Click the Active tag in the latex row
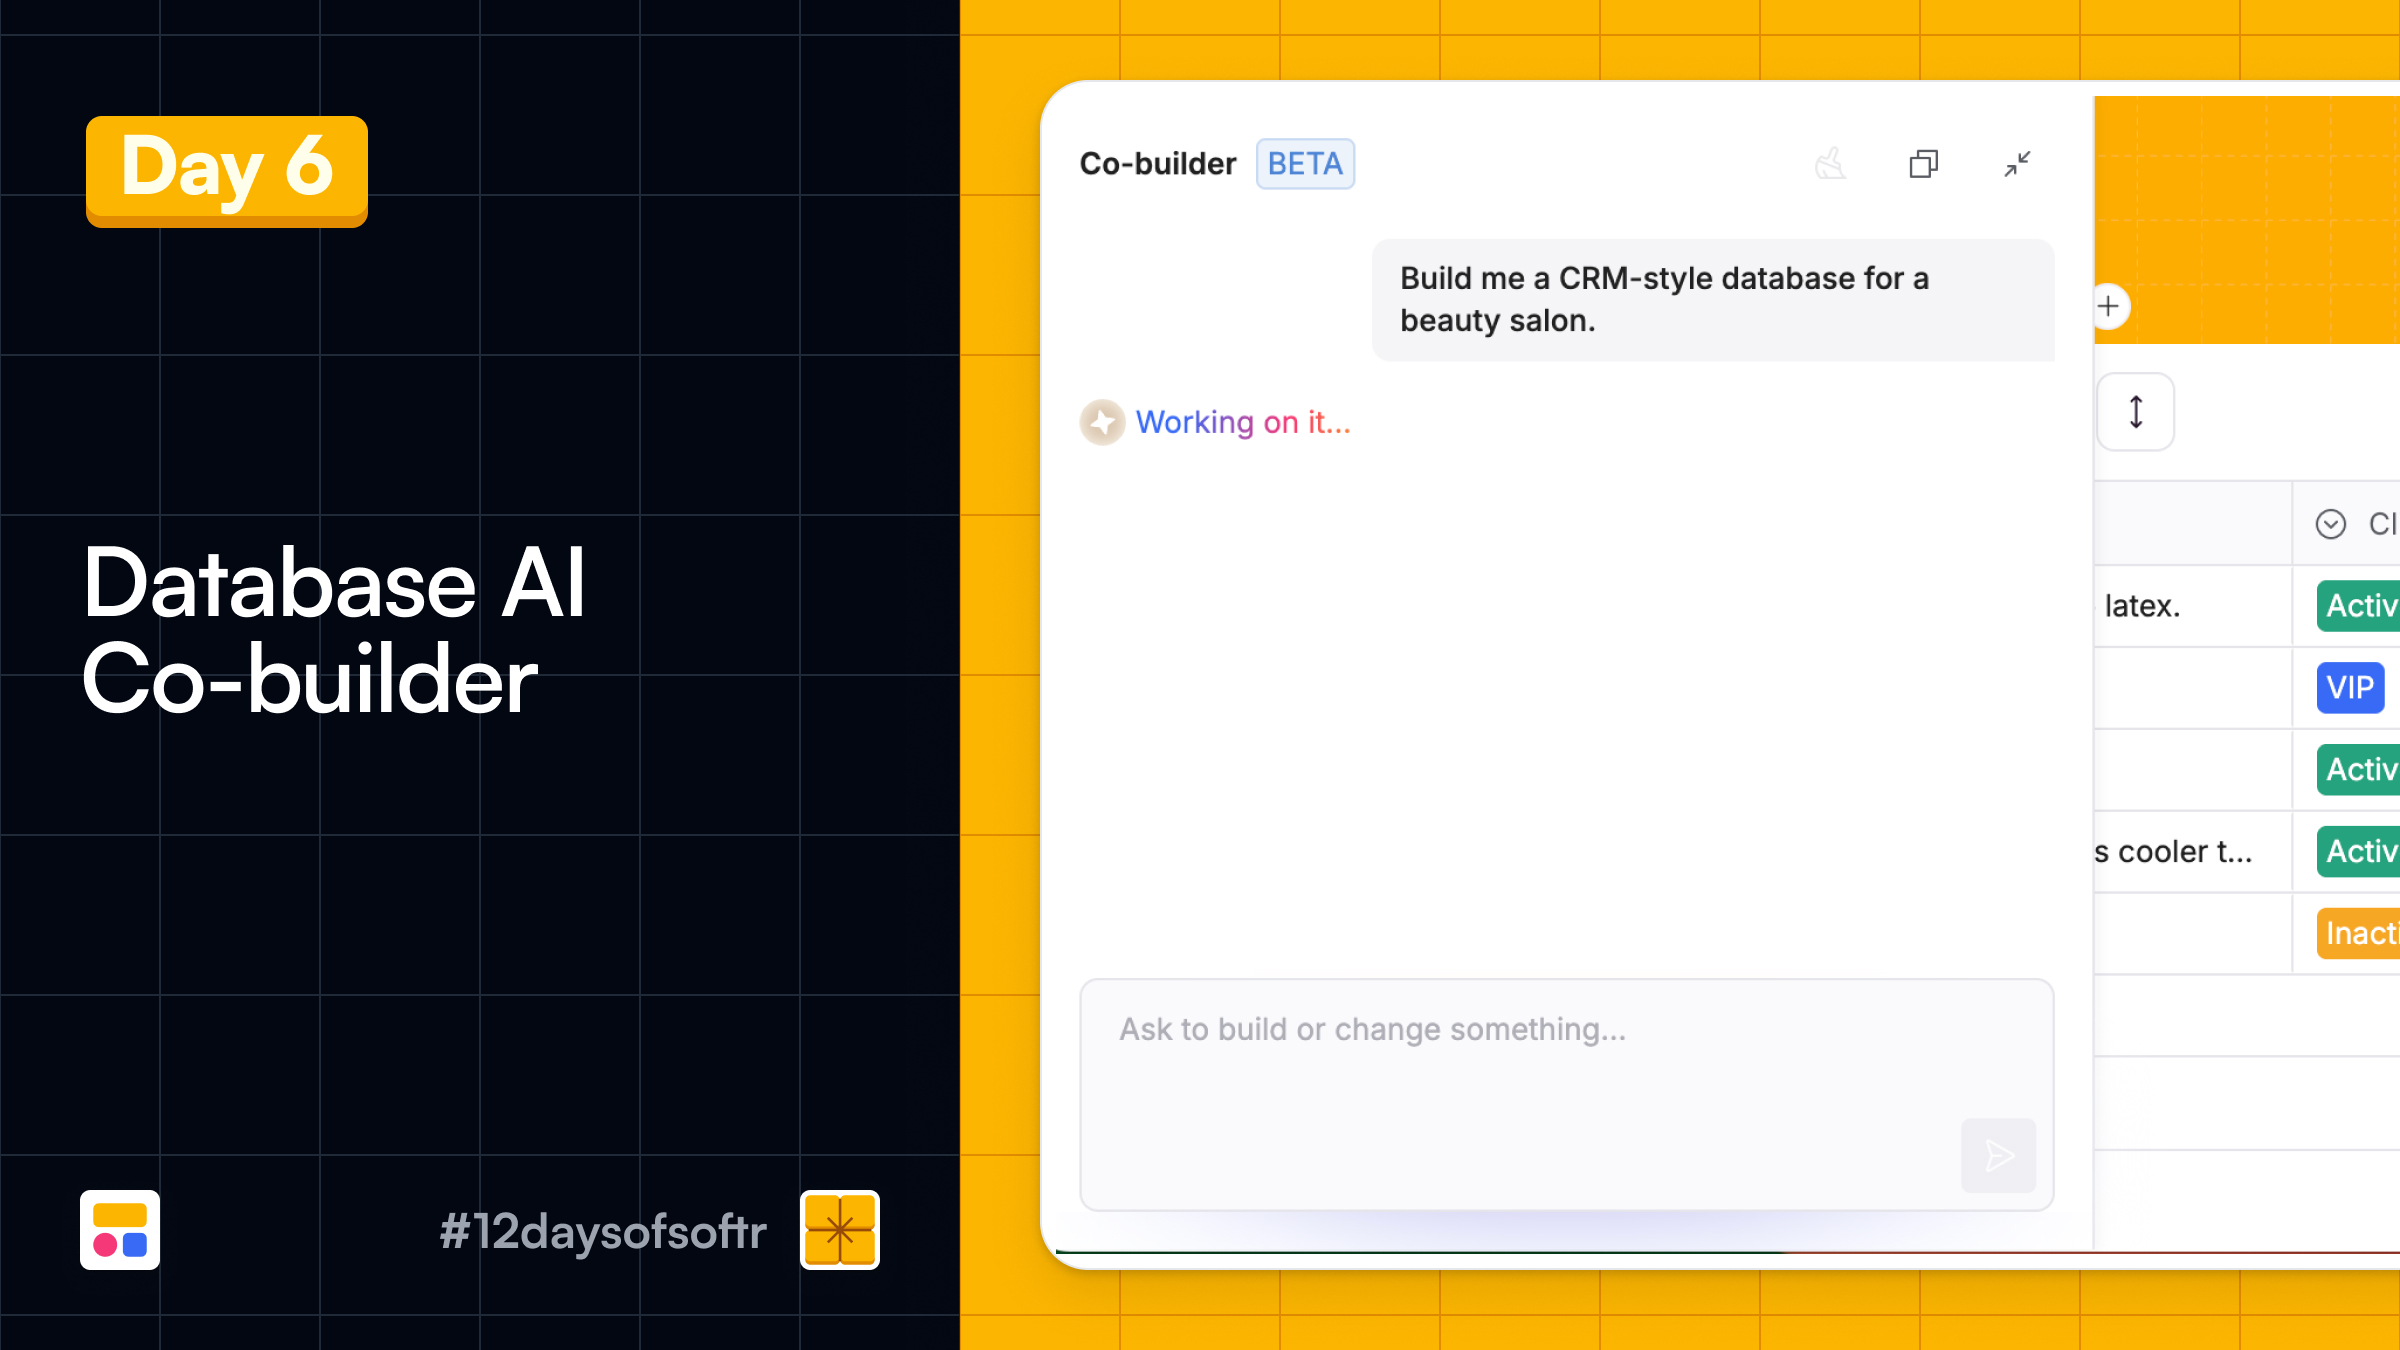 (2359, 606)
